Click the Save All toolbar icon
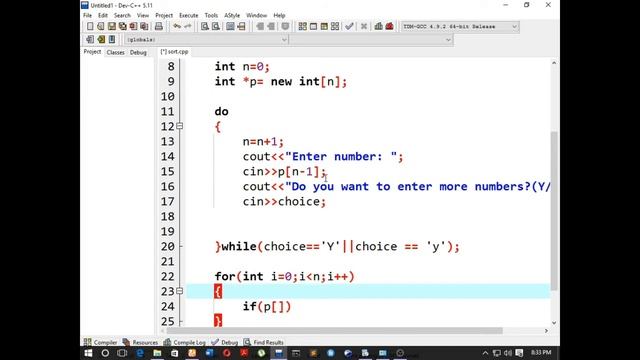 coord(122,27)
